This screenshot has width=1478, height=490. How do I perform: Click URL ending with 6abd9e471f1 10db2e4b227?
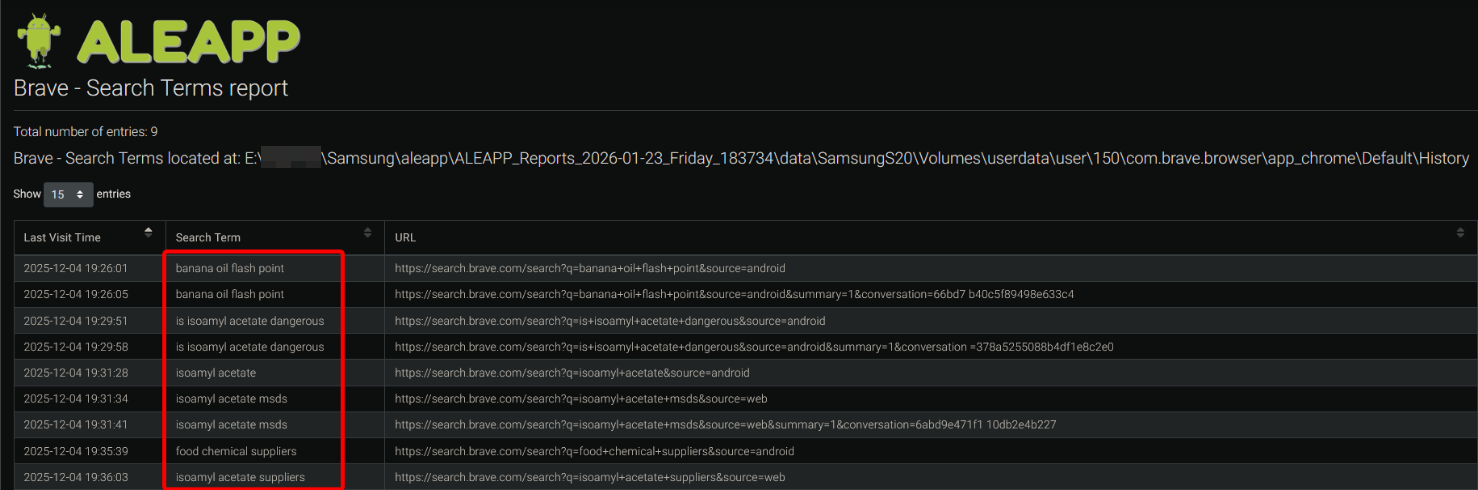[x=726, y=425]
